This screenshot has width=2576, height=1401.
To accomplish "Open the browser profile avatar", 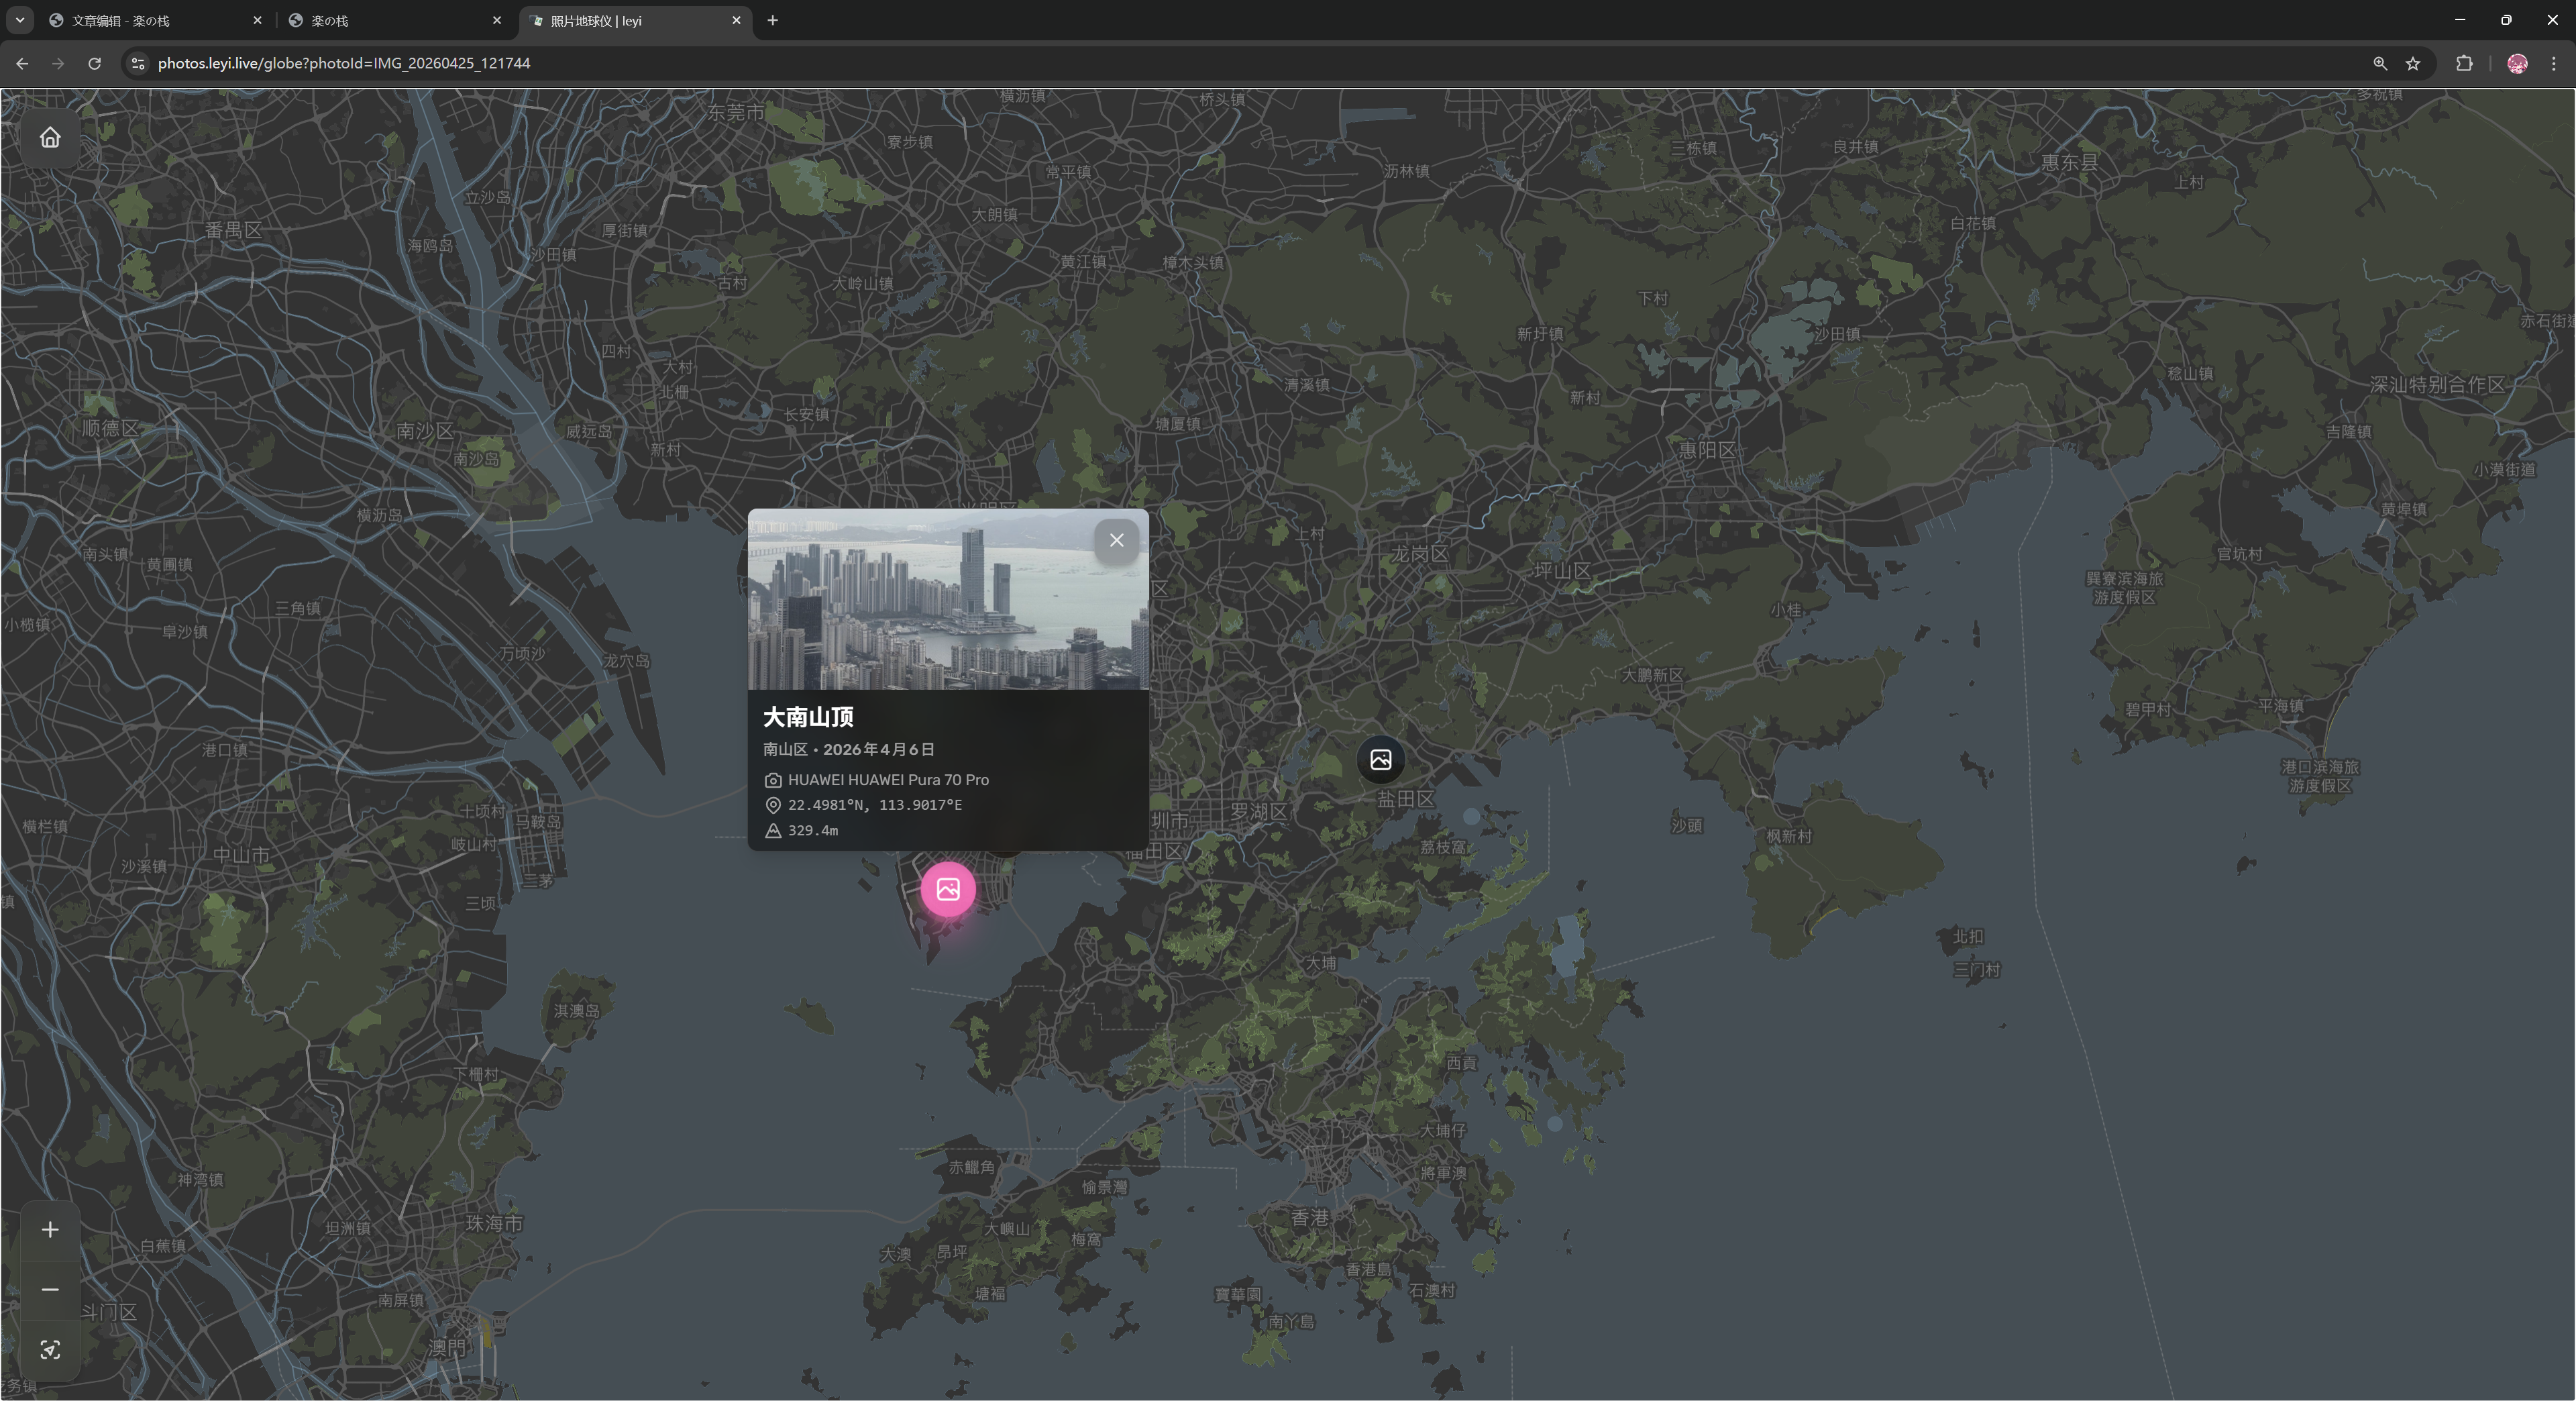I will (2517, 63).
